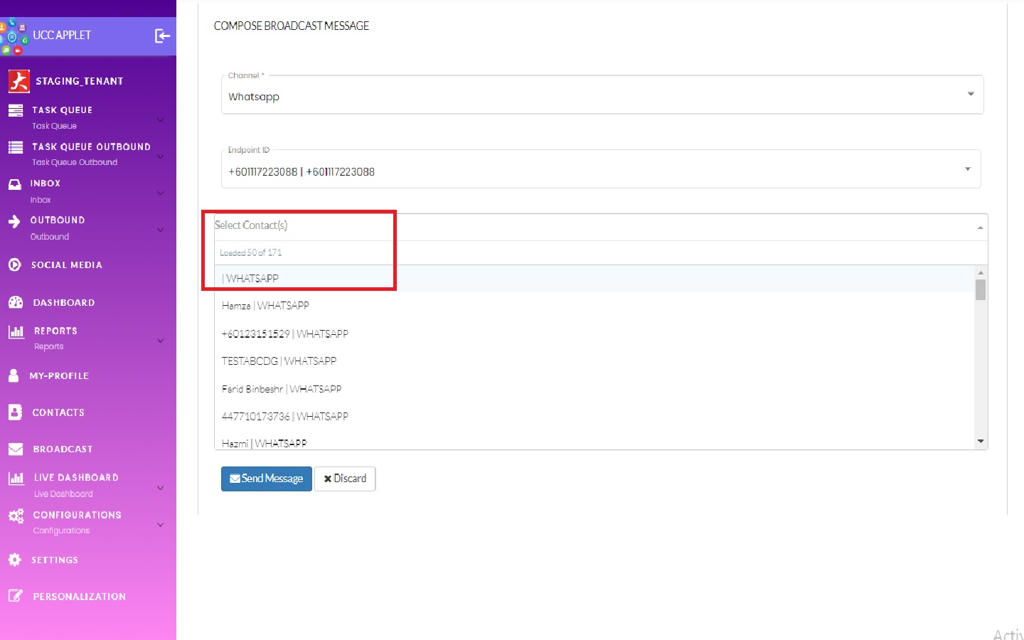Expand the Reports sidebar chevron
Viewport: 1024px width, 640px height.
[160, 341]
